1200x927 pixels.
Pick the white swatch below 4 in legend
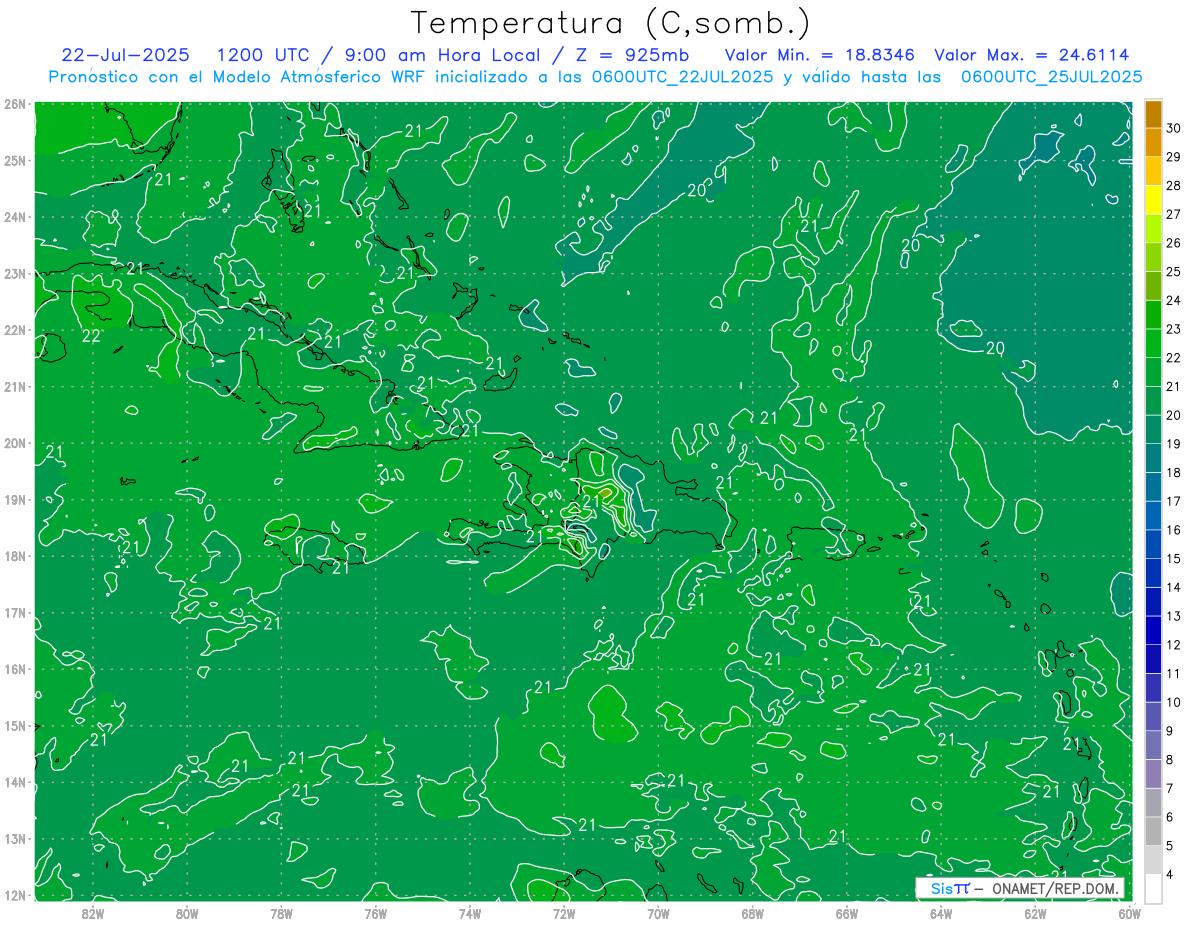1153,888
